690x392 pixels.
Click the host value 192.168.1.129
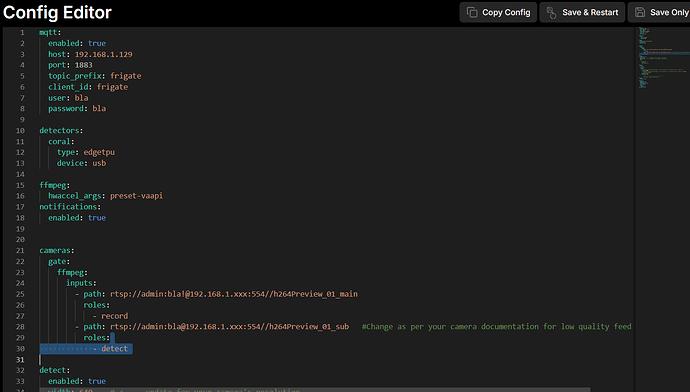(103, 54)
